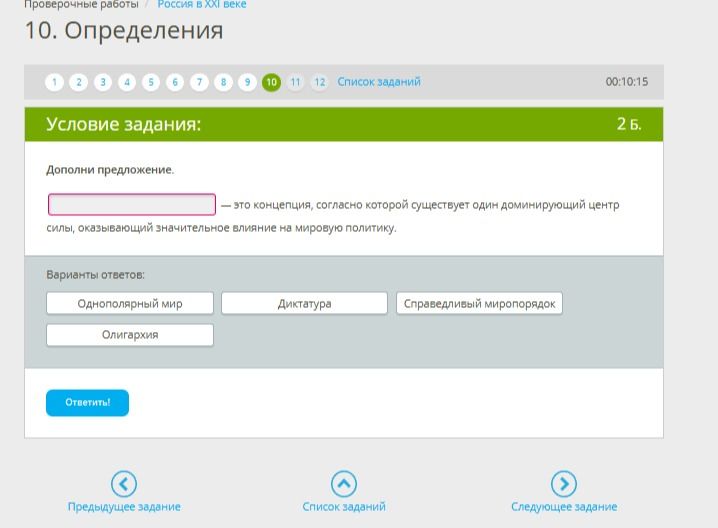Go to task number 5
This screenshot has height=528, width=718.
pyautogui.click(x=151, y=82)
